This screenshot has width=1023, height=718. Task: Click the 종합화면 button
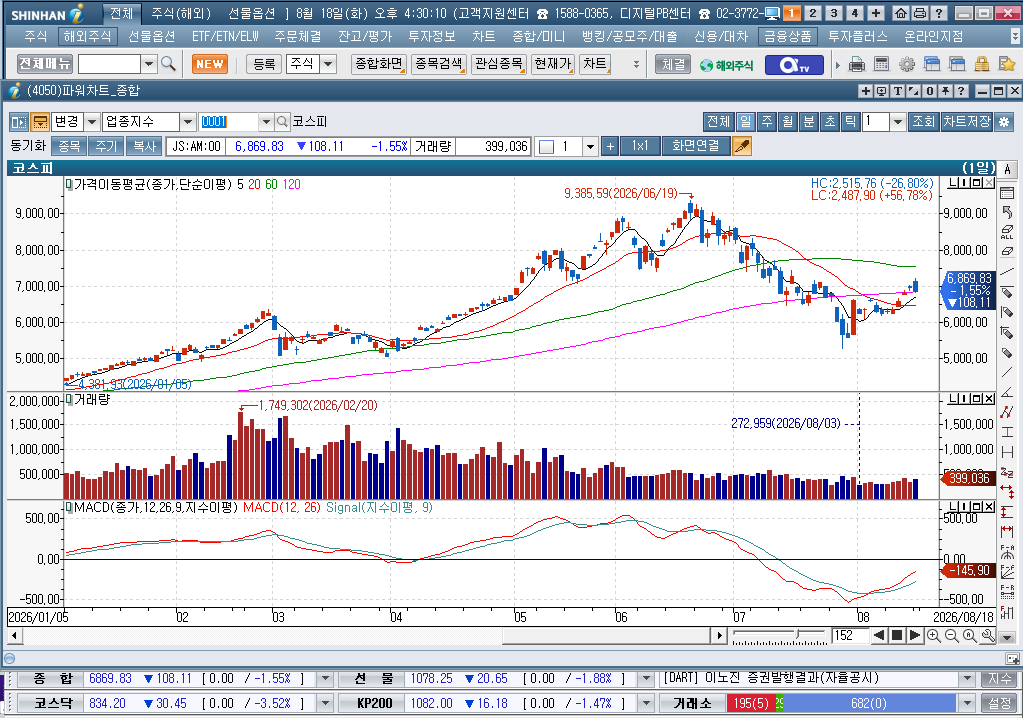coord(378,64)
